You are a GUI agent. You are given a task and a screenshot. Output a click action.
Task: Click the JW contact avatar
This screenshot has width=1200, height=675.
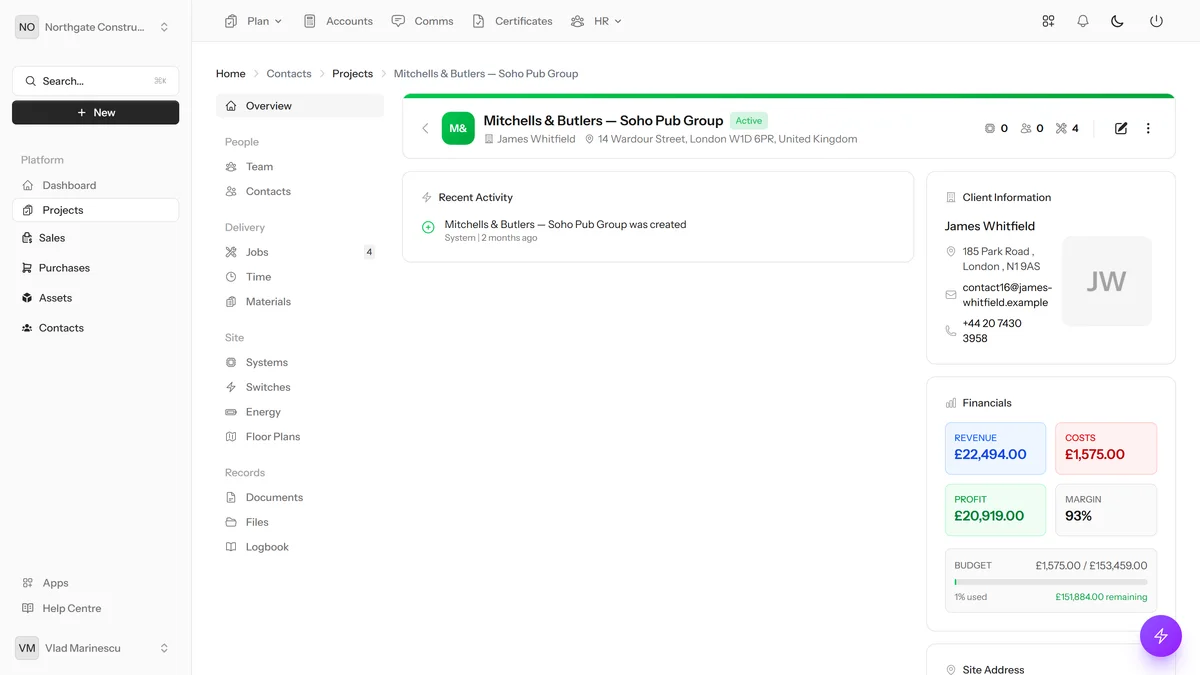[1107, 281]
